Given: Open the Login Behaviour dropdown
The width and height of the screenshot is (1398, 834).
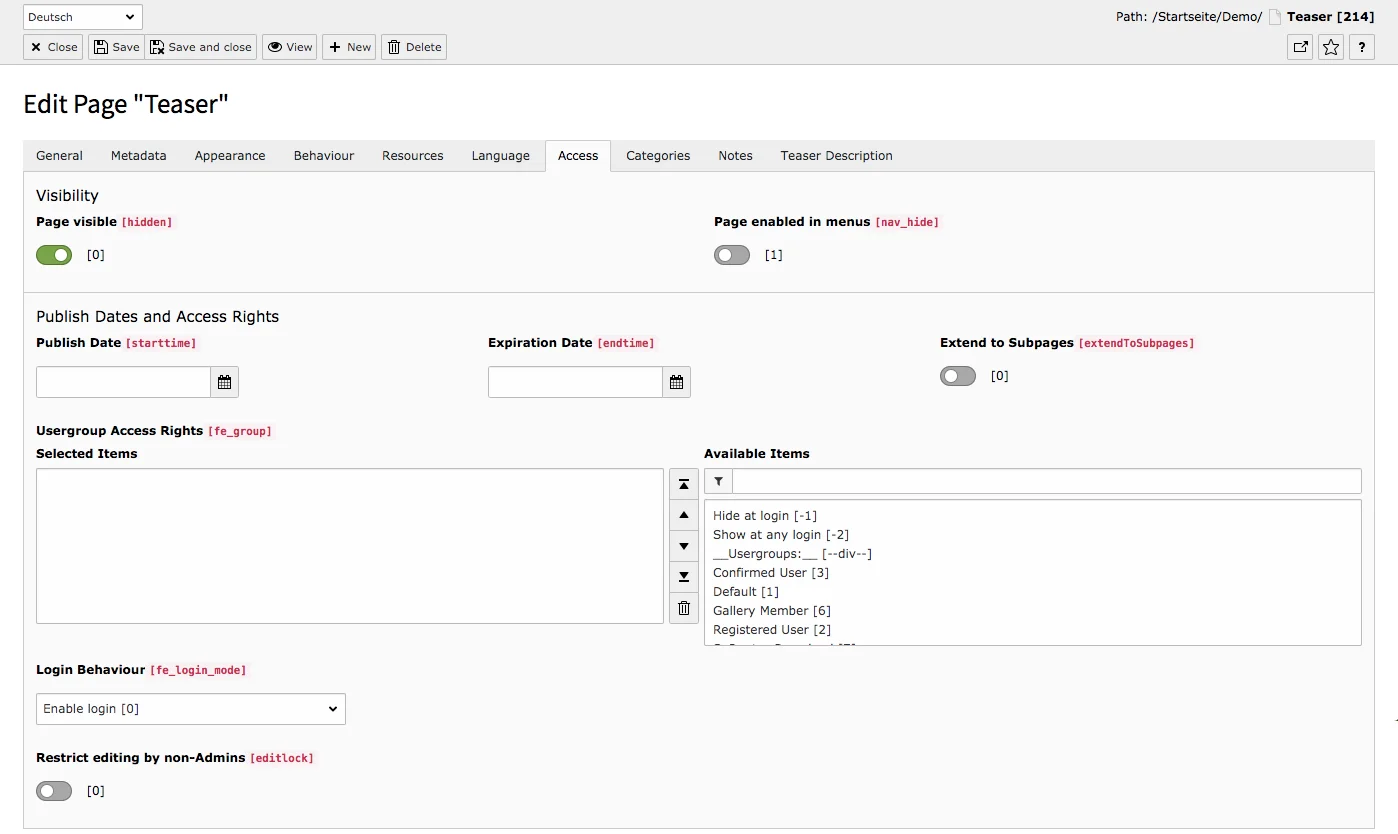Looking at the screenshot, I should click(x=190, y=709).
